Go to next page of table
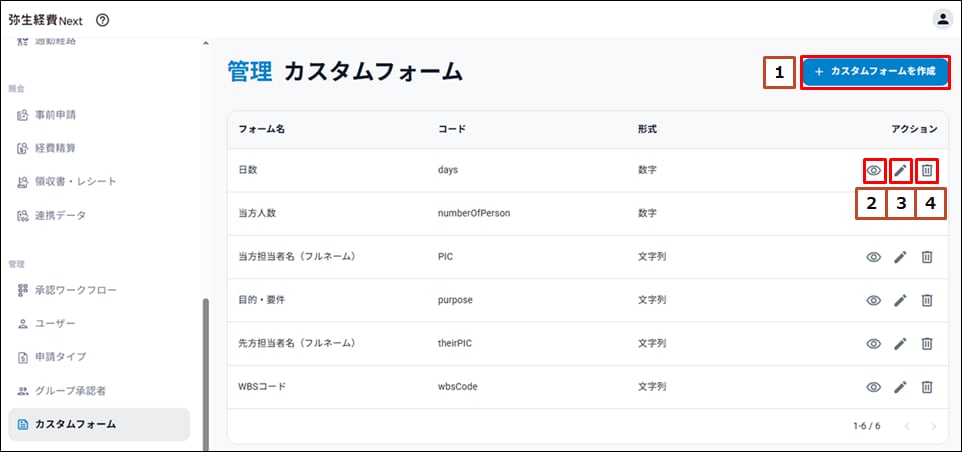The width and height of the screenshot is (962, 452). click(x=933, y=426)
